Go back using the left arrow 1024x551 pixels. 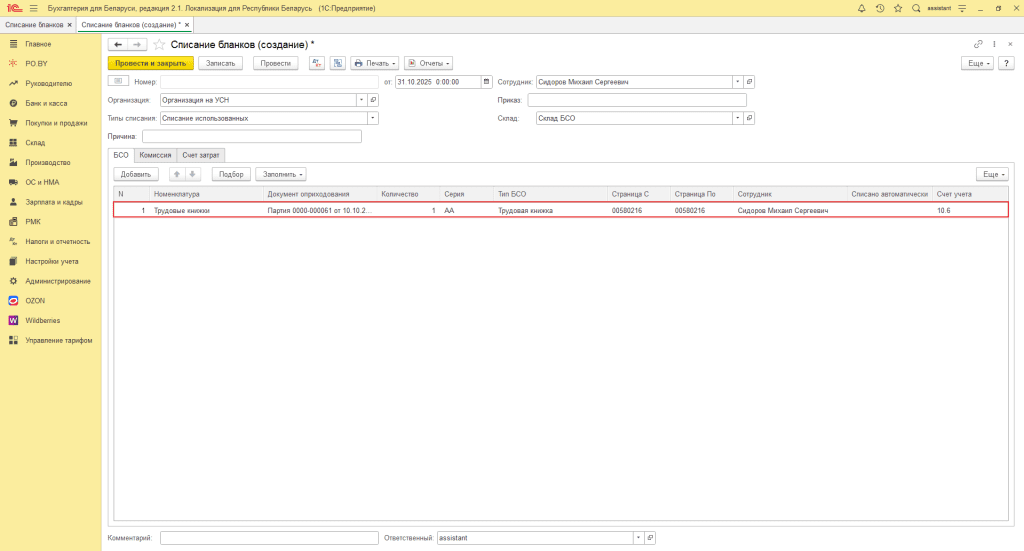tap(117, 45)
